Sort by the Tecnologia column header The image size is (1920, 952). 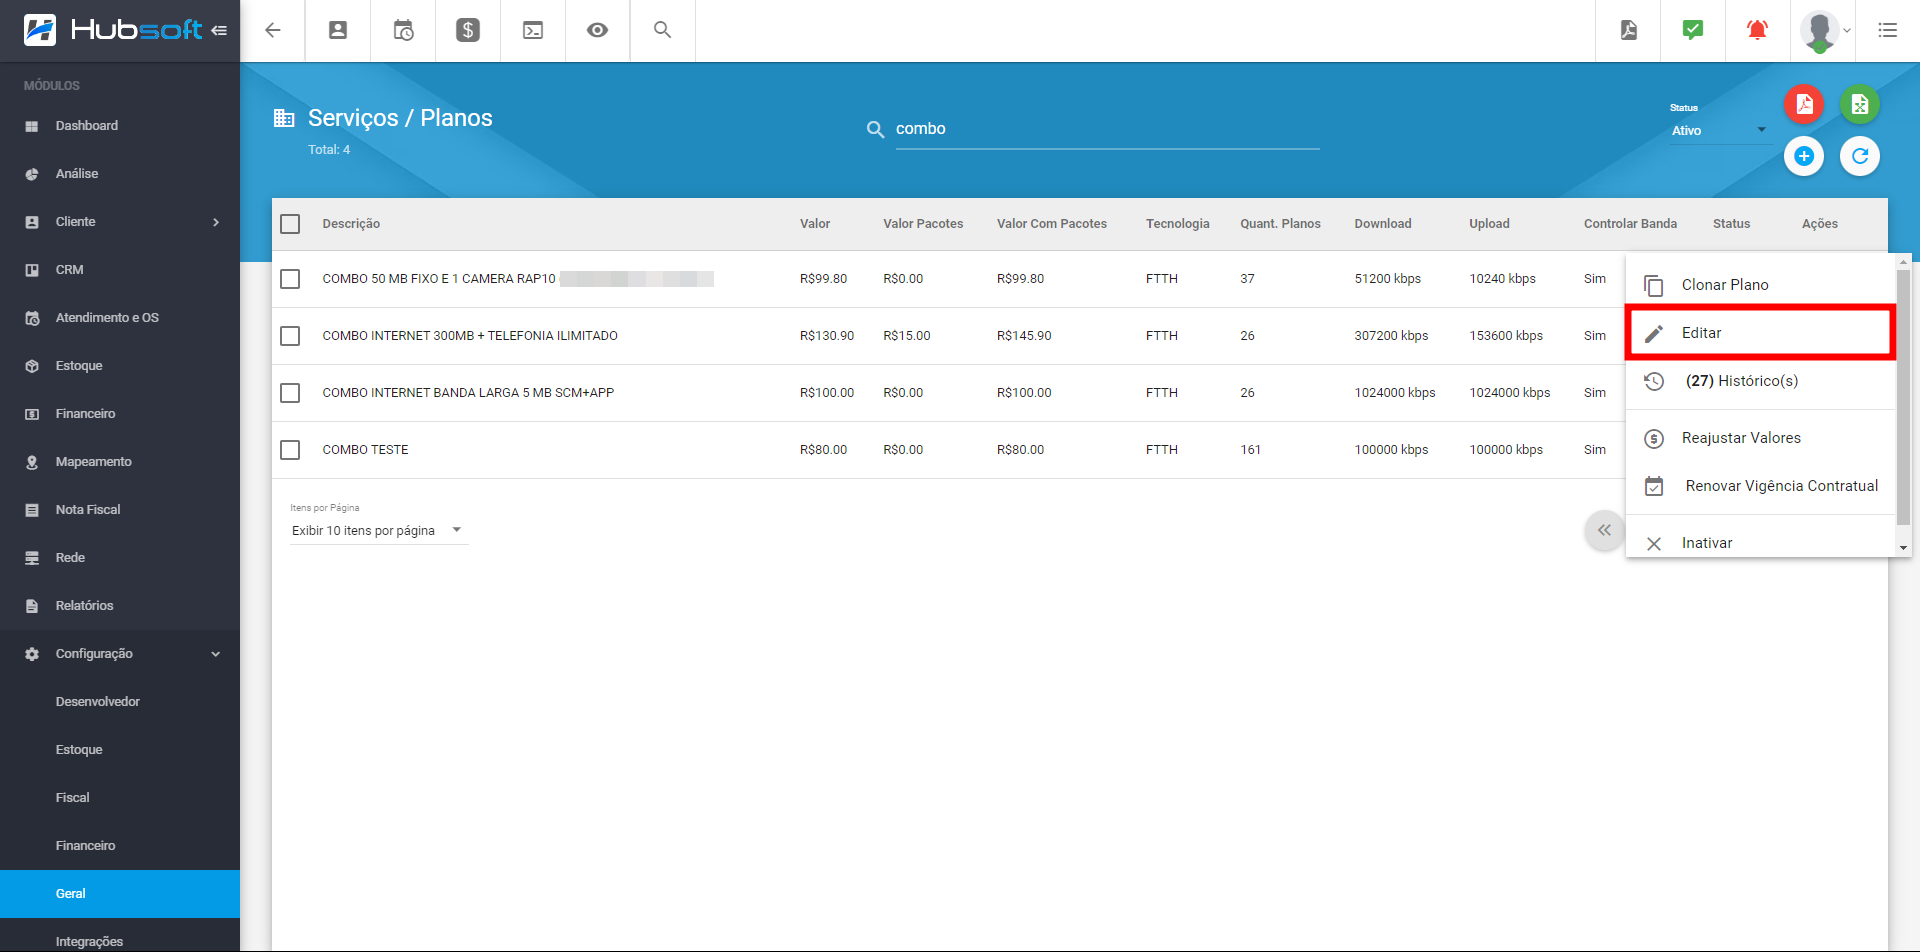pos(1178,224)
